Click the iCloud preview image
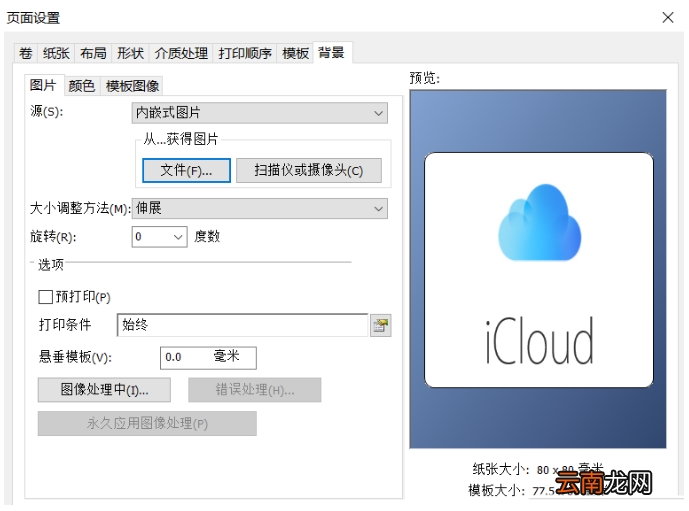This screenshot has width=689, height=511. [x=538, y=269]
